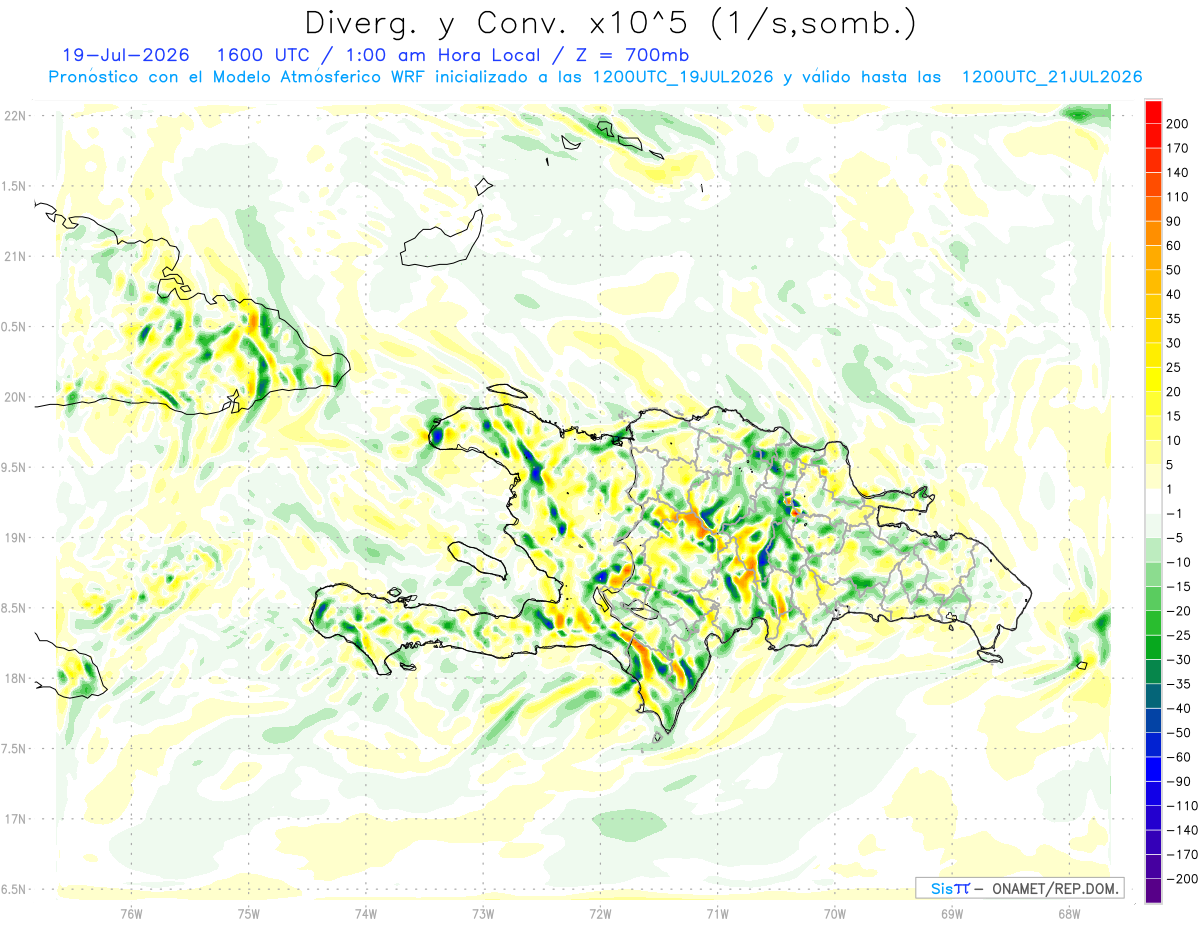
Task: Click the "73W" longitude axis label
Action: click(483, 913)
